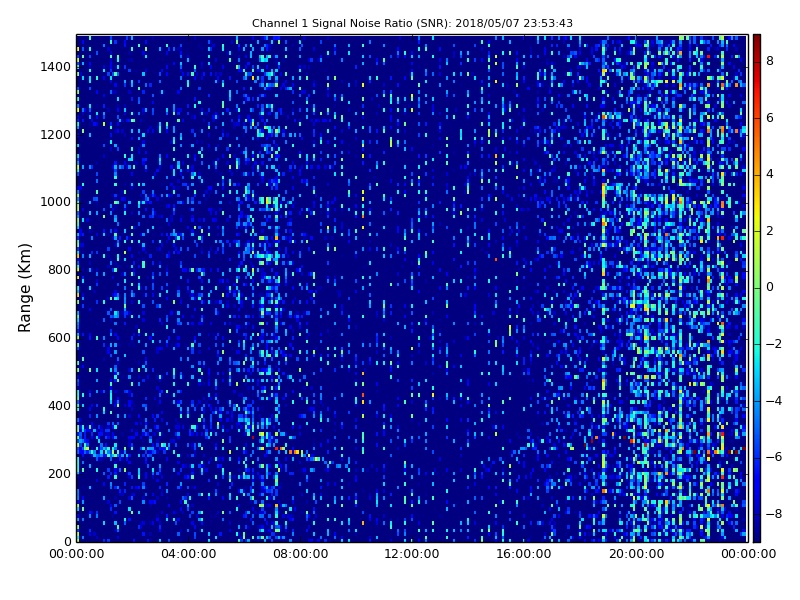Viewport: 800px width, 600px height.
Task: Click the colorbar tick label 8
Action: point(770,61)
